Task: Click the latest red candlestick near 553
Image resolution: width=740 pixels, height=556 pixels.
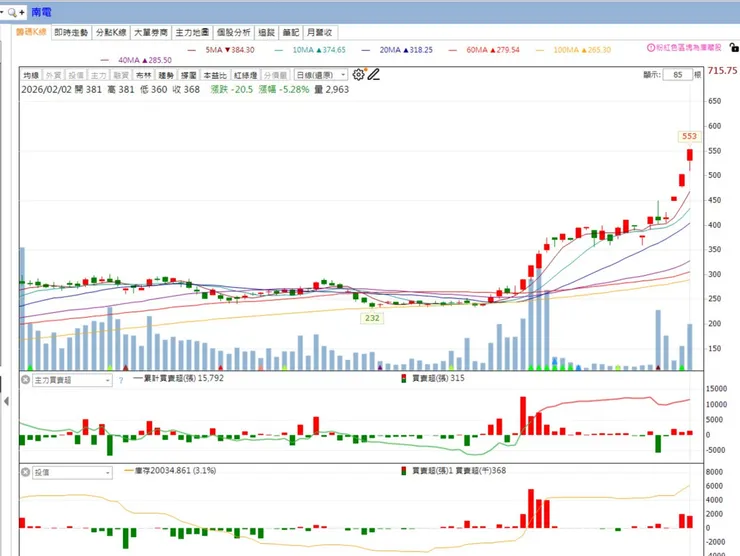Action: click(690, 155)
